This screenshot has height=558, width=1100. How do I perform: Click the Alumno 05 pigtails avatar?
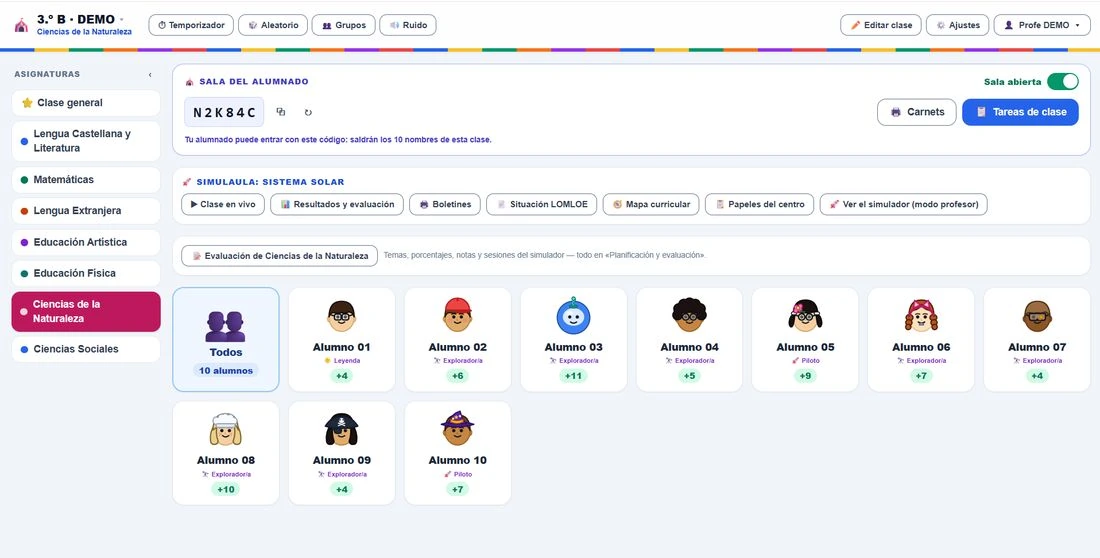[x=805, y=315]
